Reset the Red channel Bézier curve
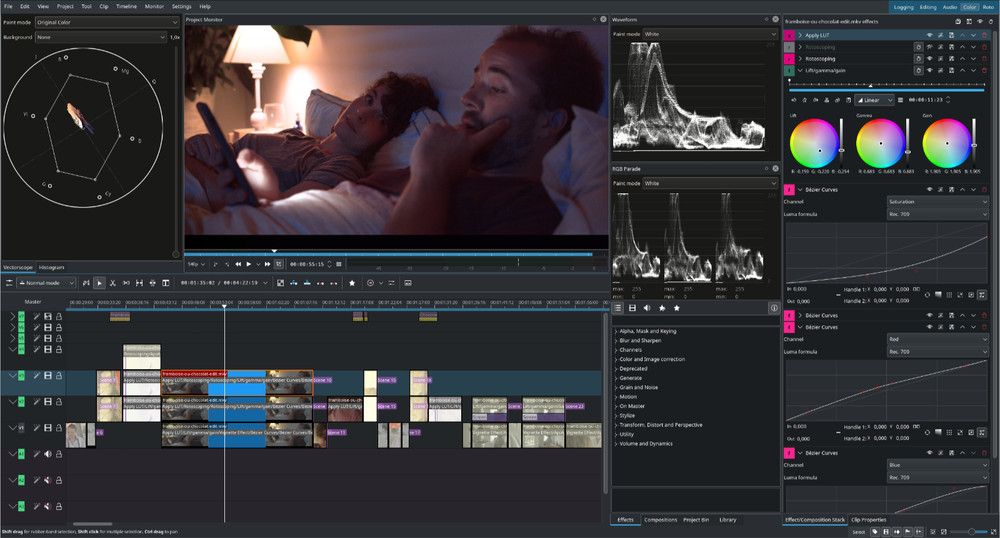 click(927, 432)
